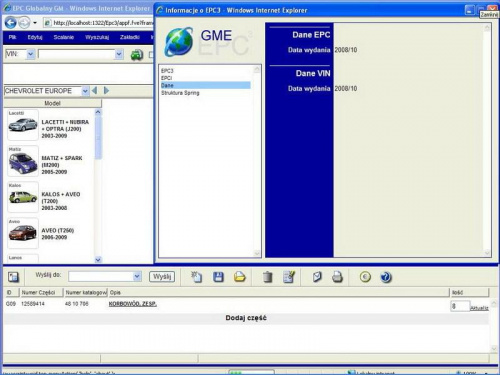Click the open folder icon in toolbar
This screenshot has height=375, width=500.
[239, 277]
